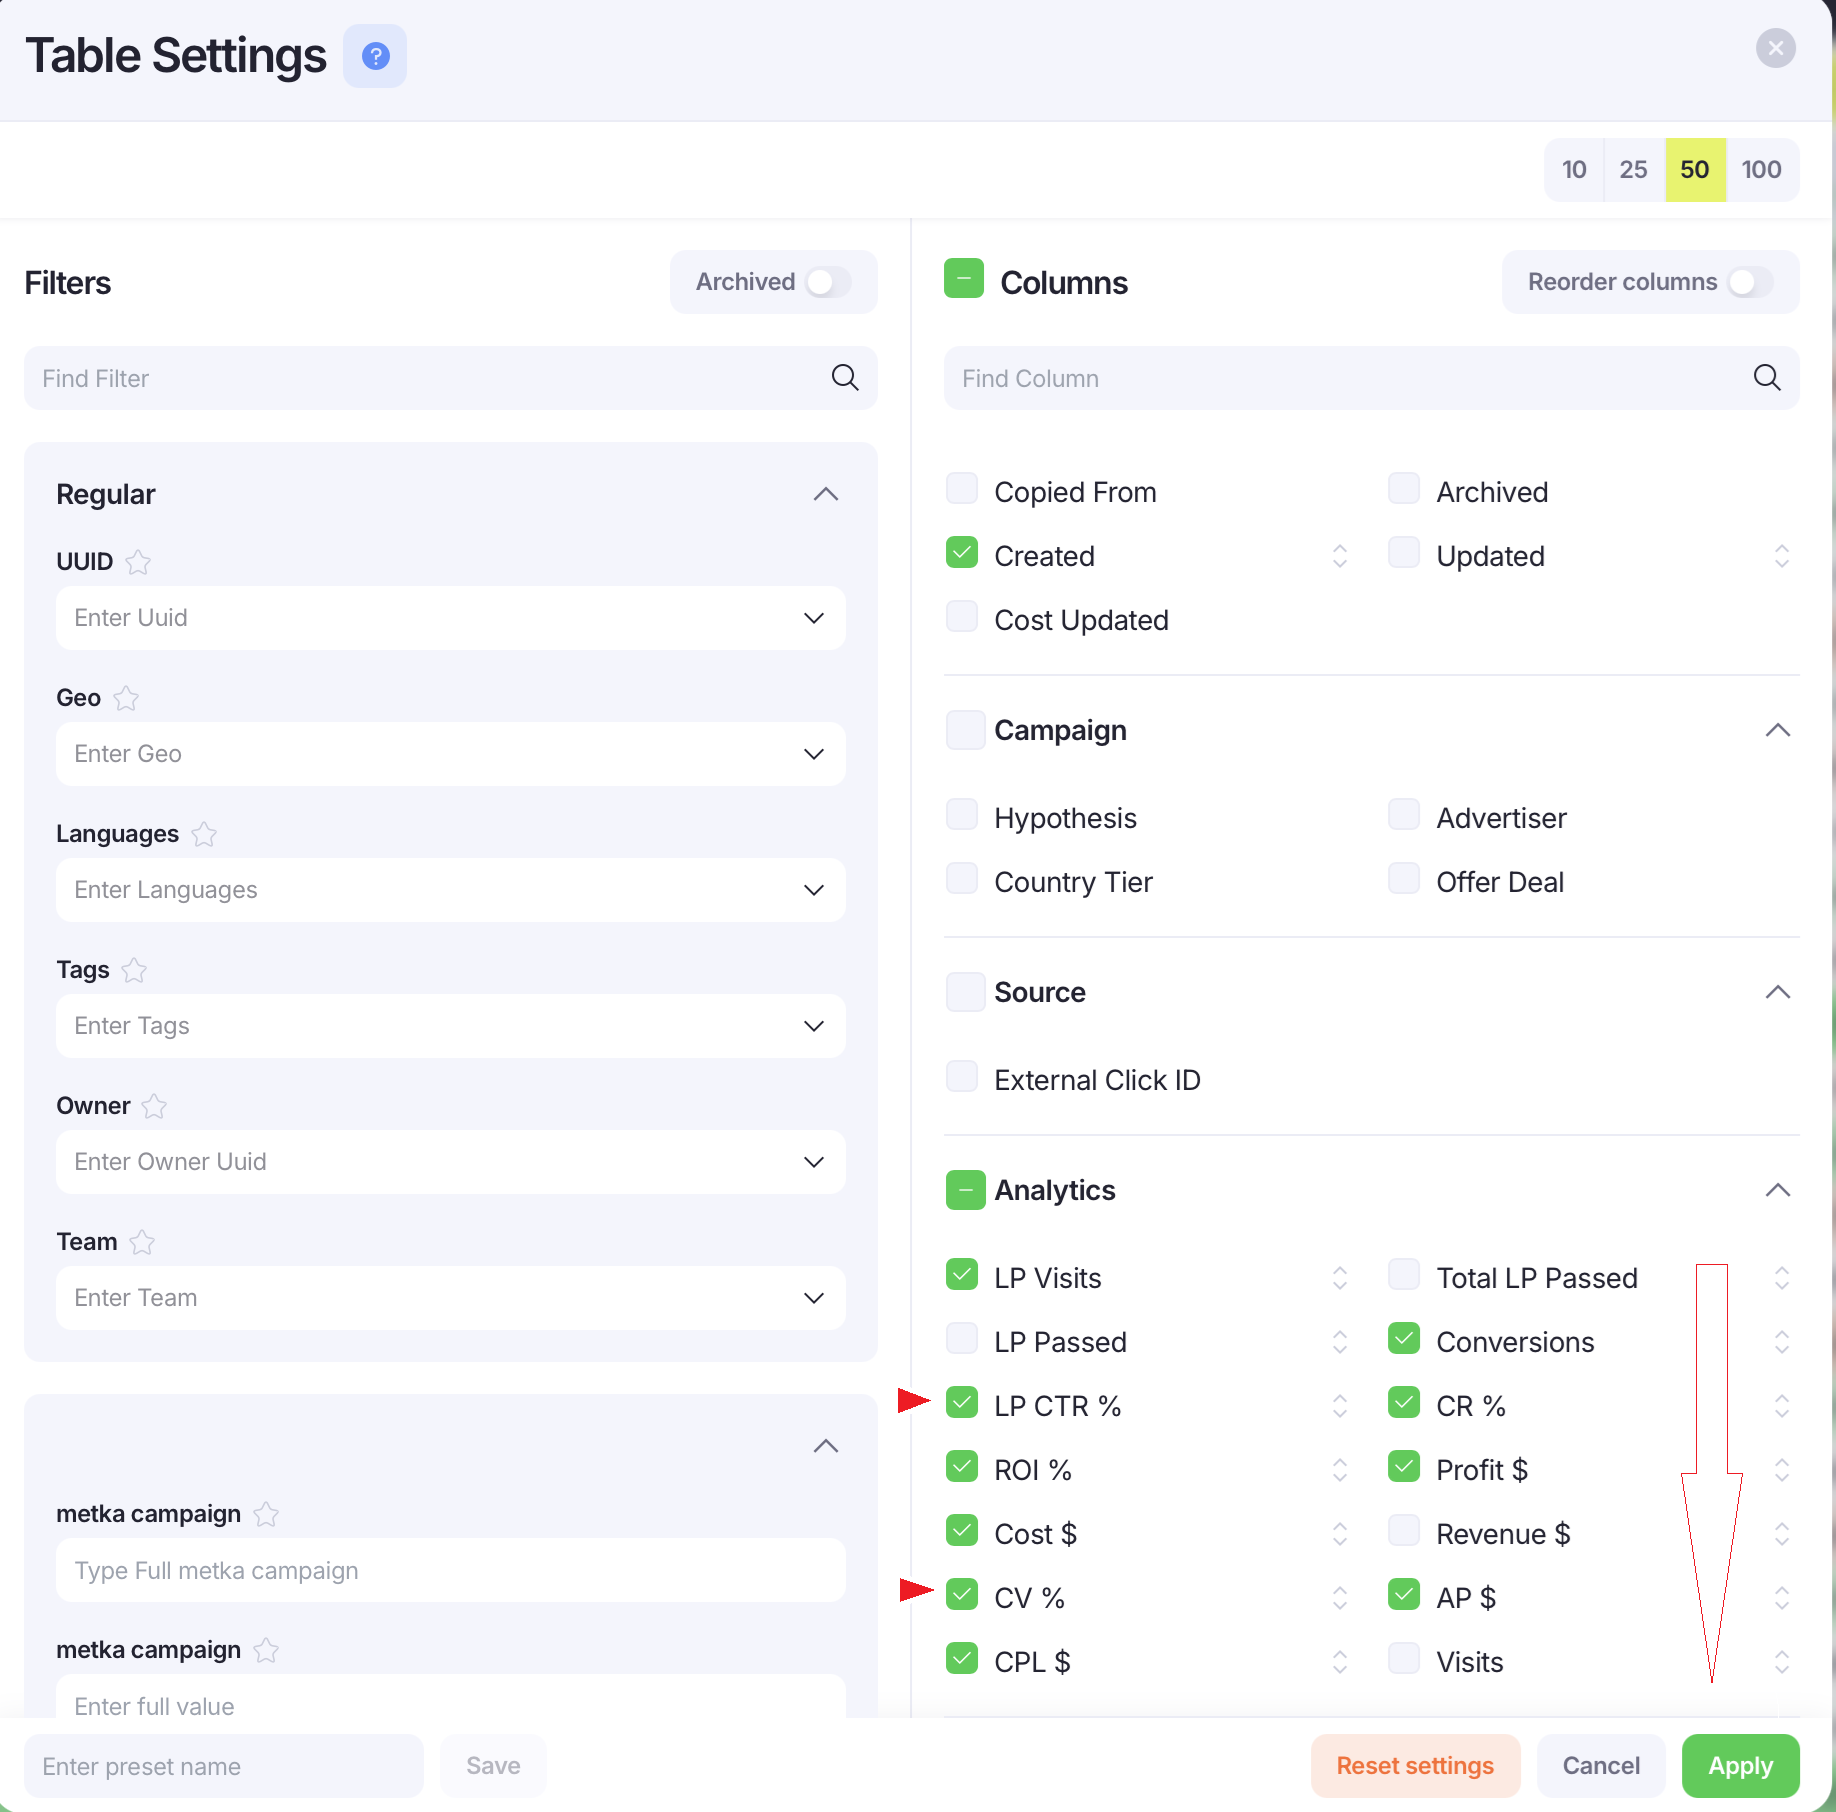Screen dimensions: 1836x1812
Task: Select 25 rows per page
Action: coord(1633,170)
